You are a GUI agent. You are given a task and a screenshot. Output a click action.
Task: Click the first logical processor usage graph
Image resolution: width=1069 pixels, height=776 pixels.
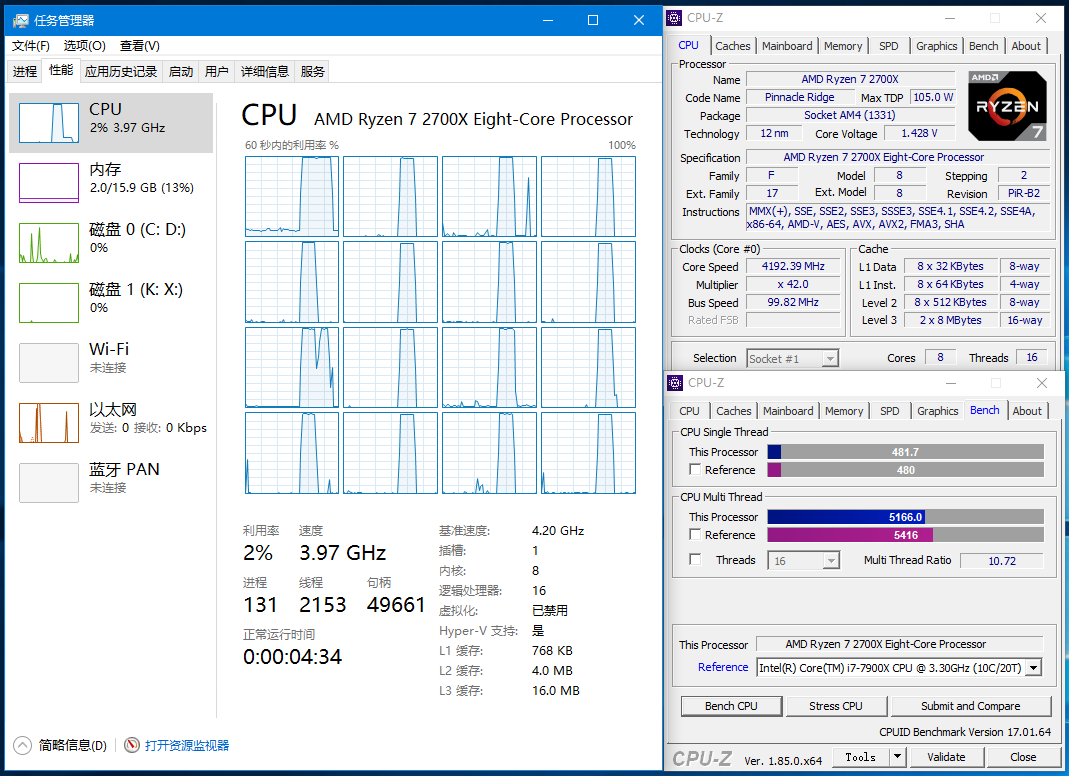pos(292,196)
